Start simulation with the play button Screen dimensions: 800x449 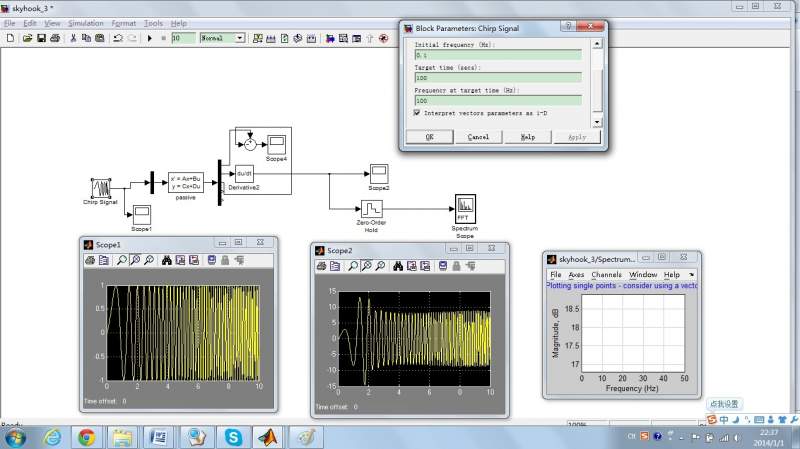coord(149,38)
